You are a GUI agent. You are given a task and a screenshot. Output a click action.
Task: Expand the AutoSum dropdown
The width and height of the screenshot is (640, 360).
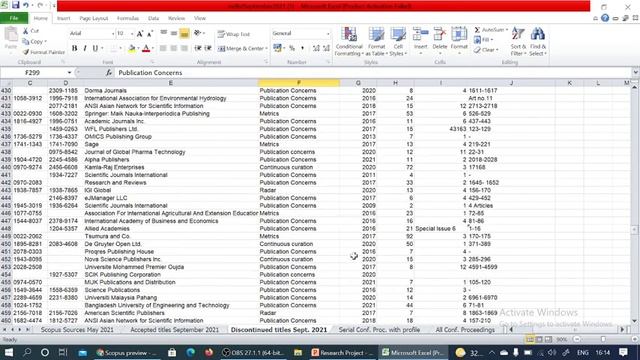pos(507,30)
